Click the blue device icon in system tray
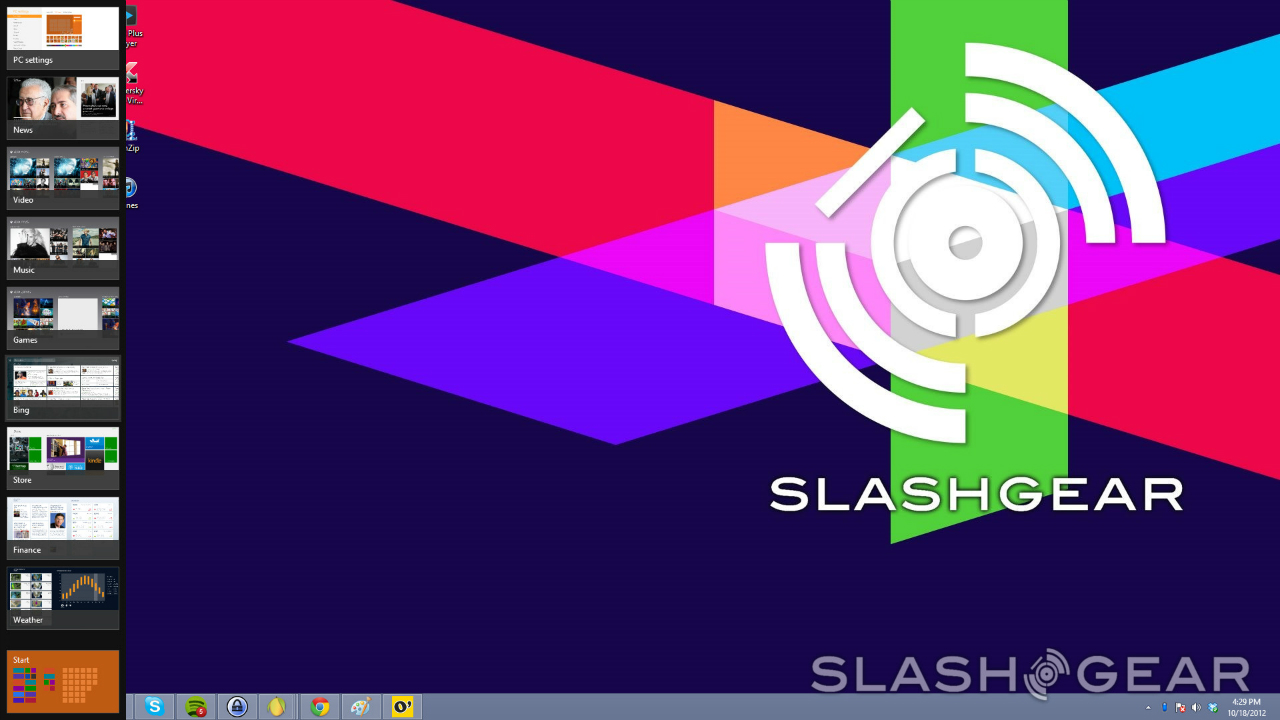Screen dimensions: 1280x720 (x=1165, y=708)
